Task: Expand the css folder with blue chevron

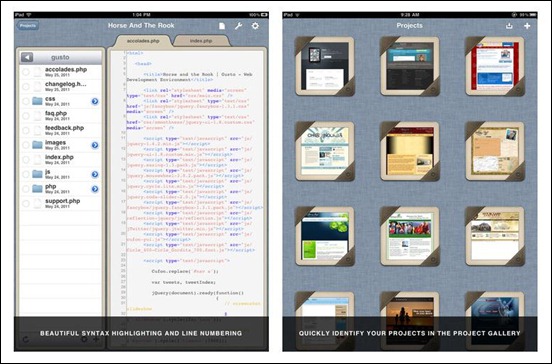Action: pos(95,101)
